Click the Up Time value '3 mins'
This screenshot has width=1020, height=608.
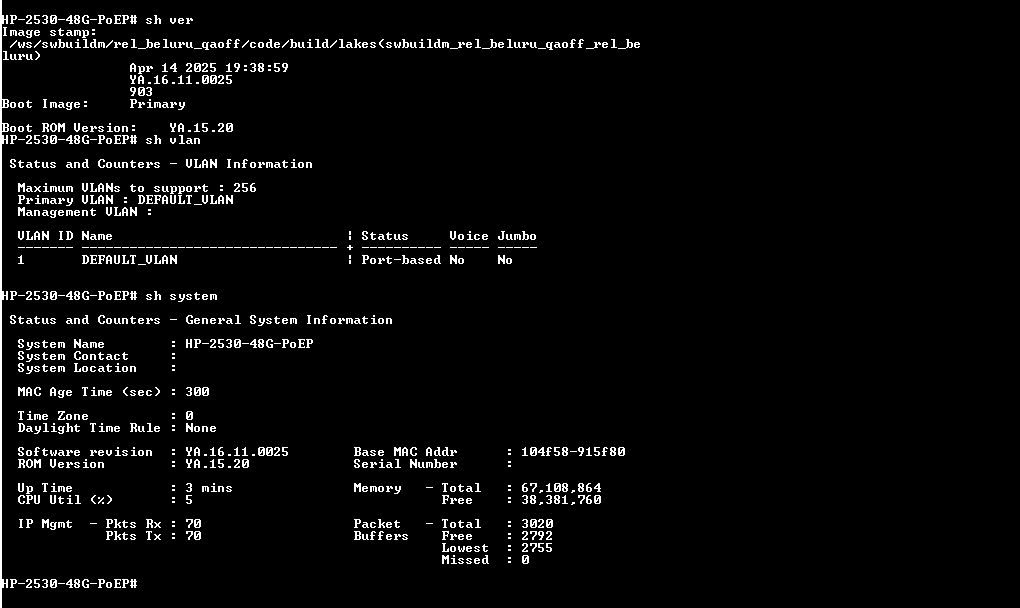[x=209, y=488]
